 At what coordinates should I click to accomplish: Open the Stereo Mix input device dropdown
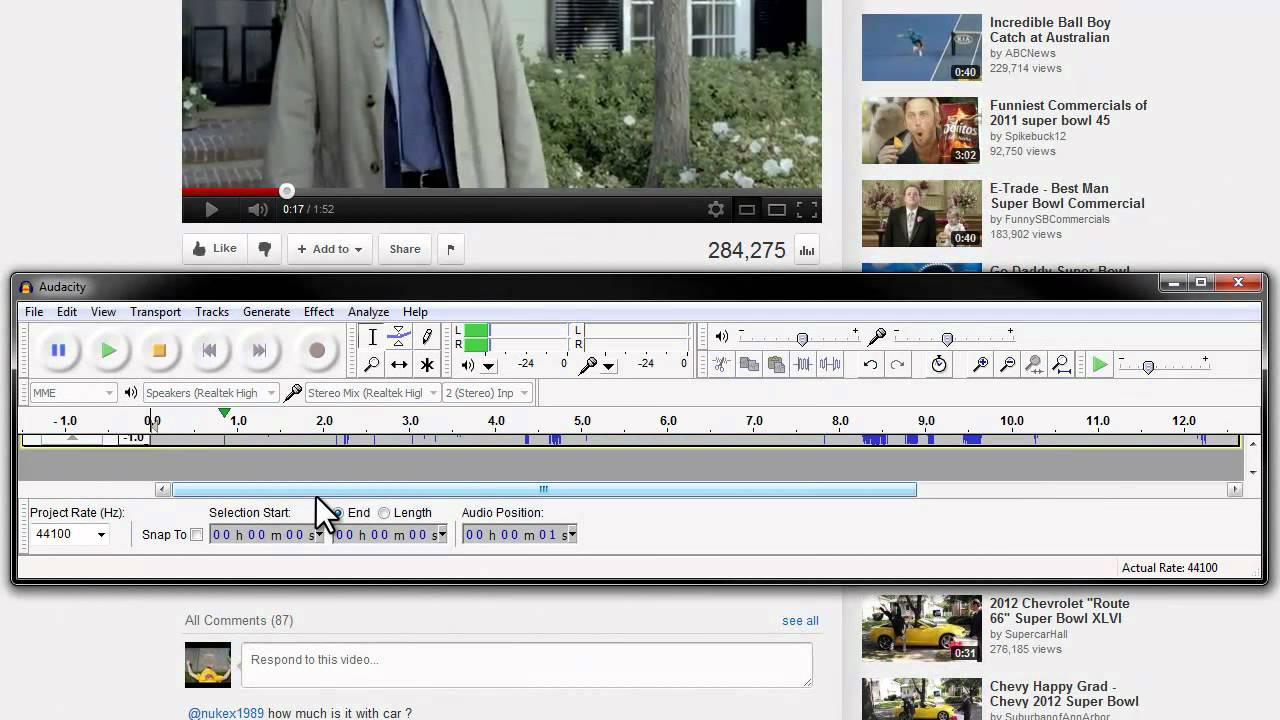tap(372, 393)
